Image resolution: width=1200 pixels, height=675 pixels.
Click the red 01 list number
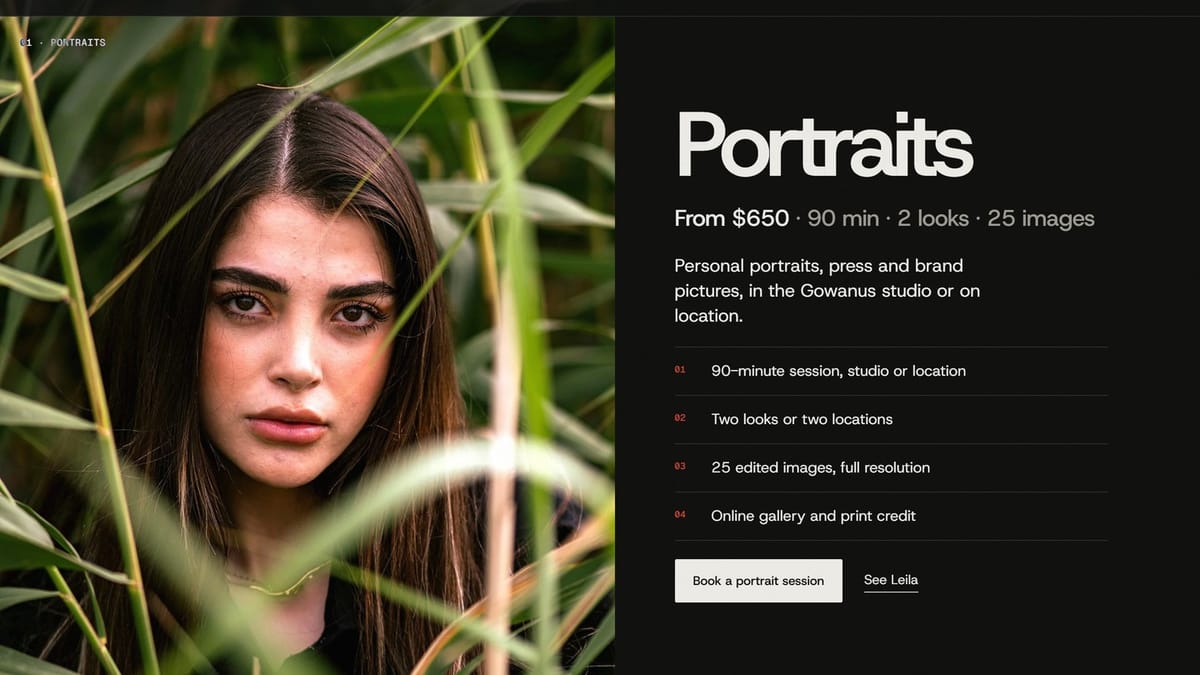tap(680, 370)
